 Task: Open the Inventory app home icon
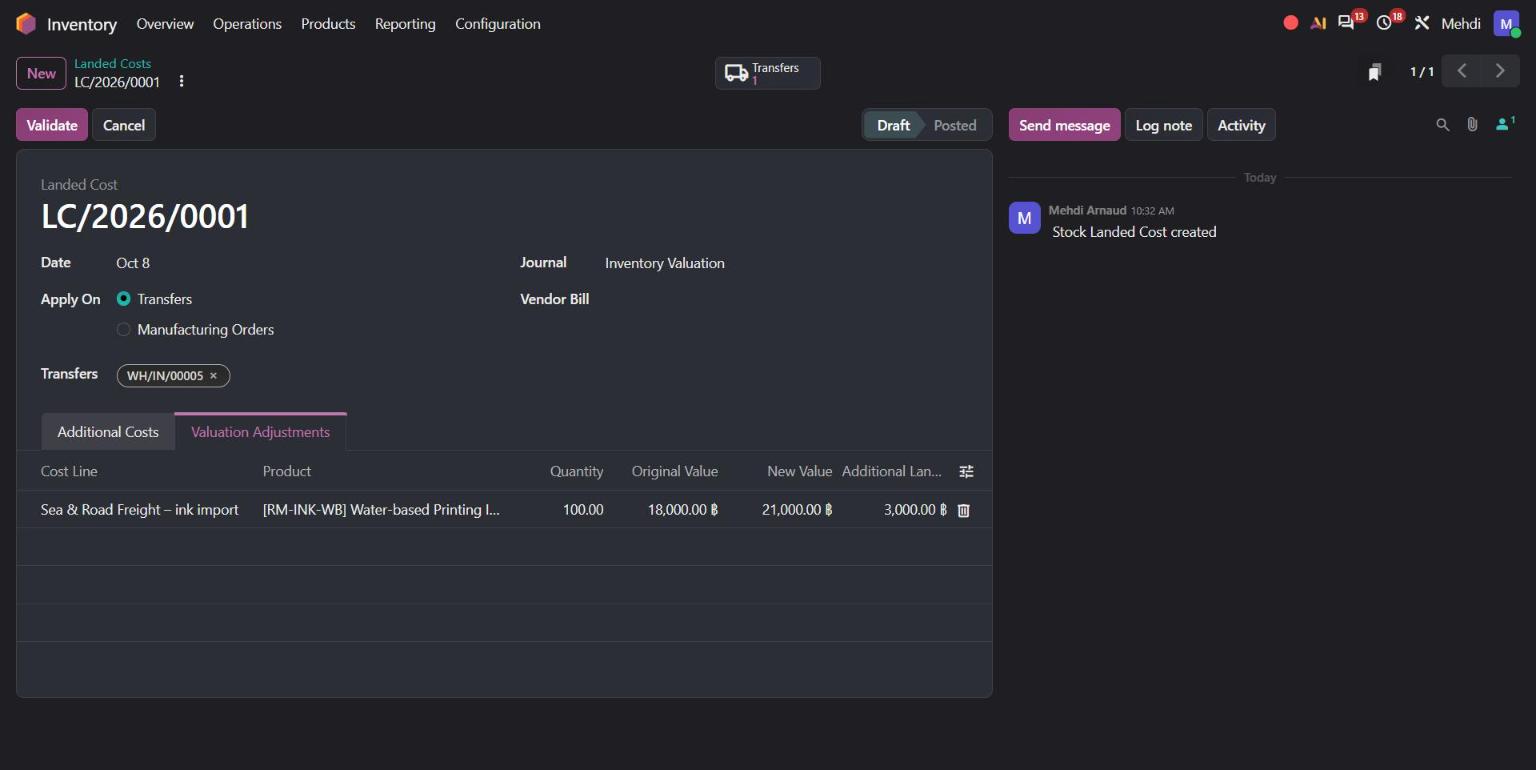[x=26, y=23]
